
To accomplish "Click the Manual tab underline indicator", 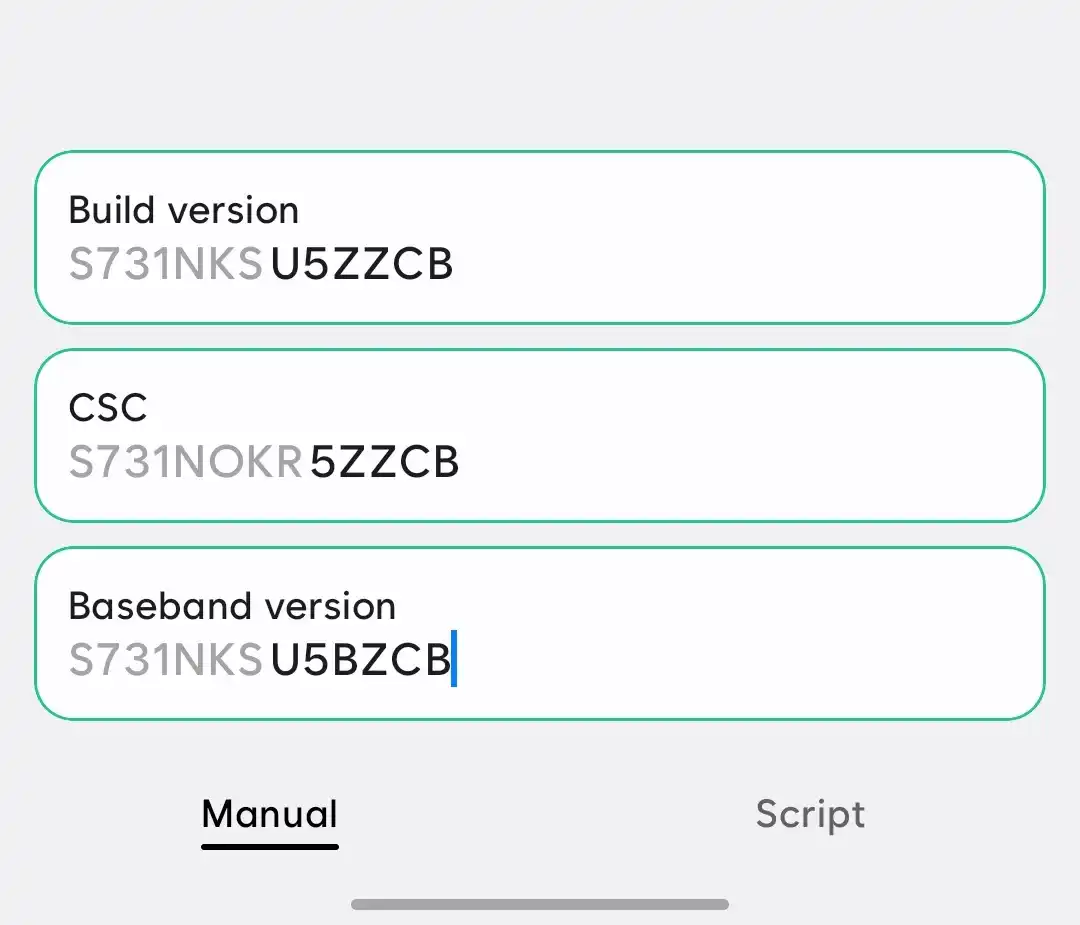I will coord(269,847).
